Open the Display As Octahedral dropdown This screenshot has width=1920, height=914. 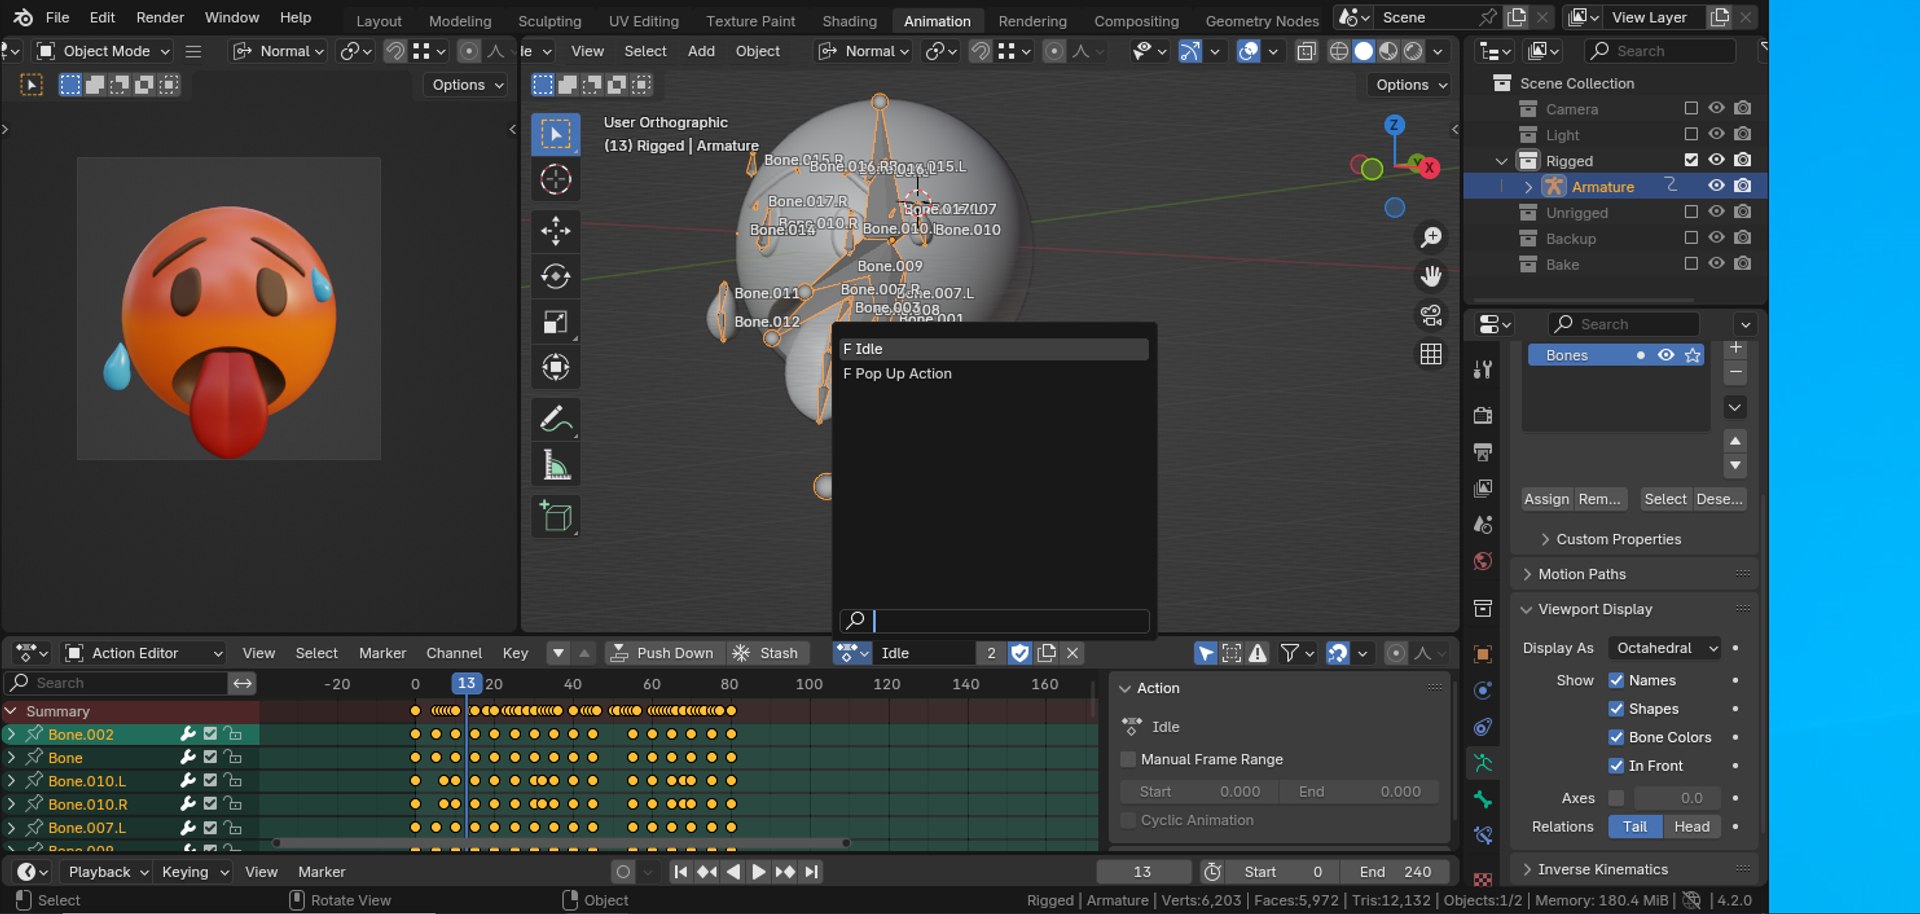click(1667, 648)
